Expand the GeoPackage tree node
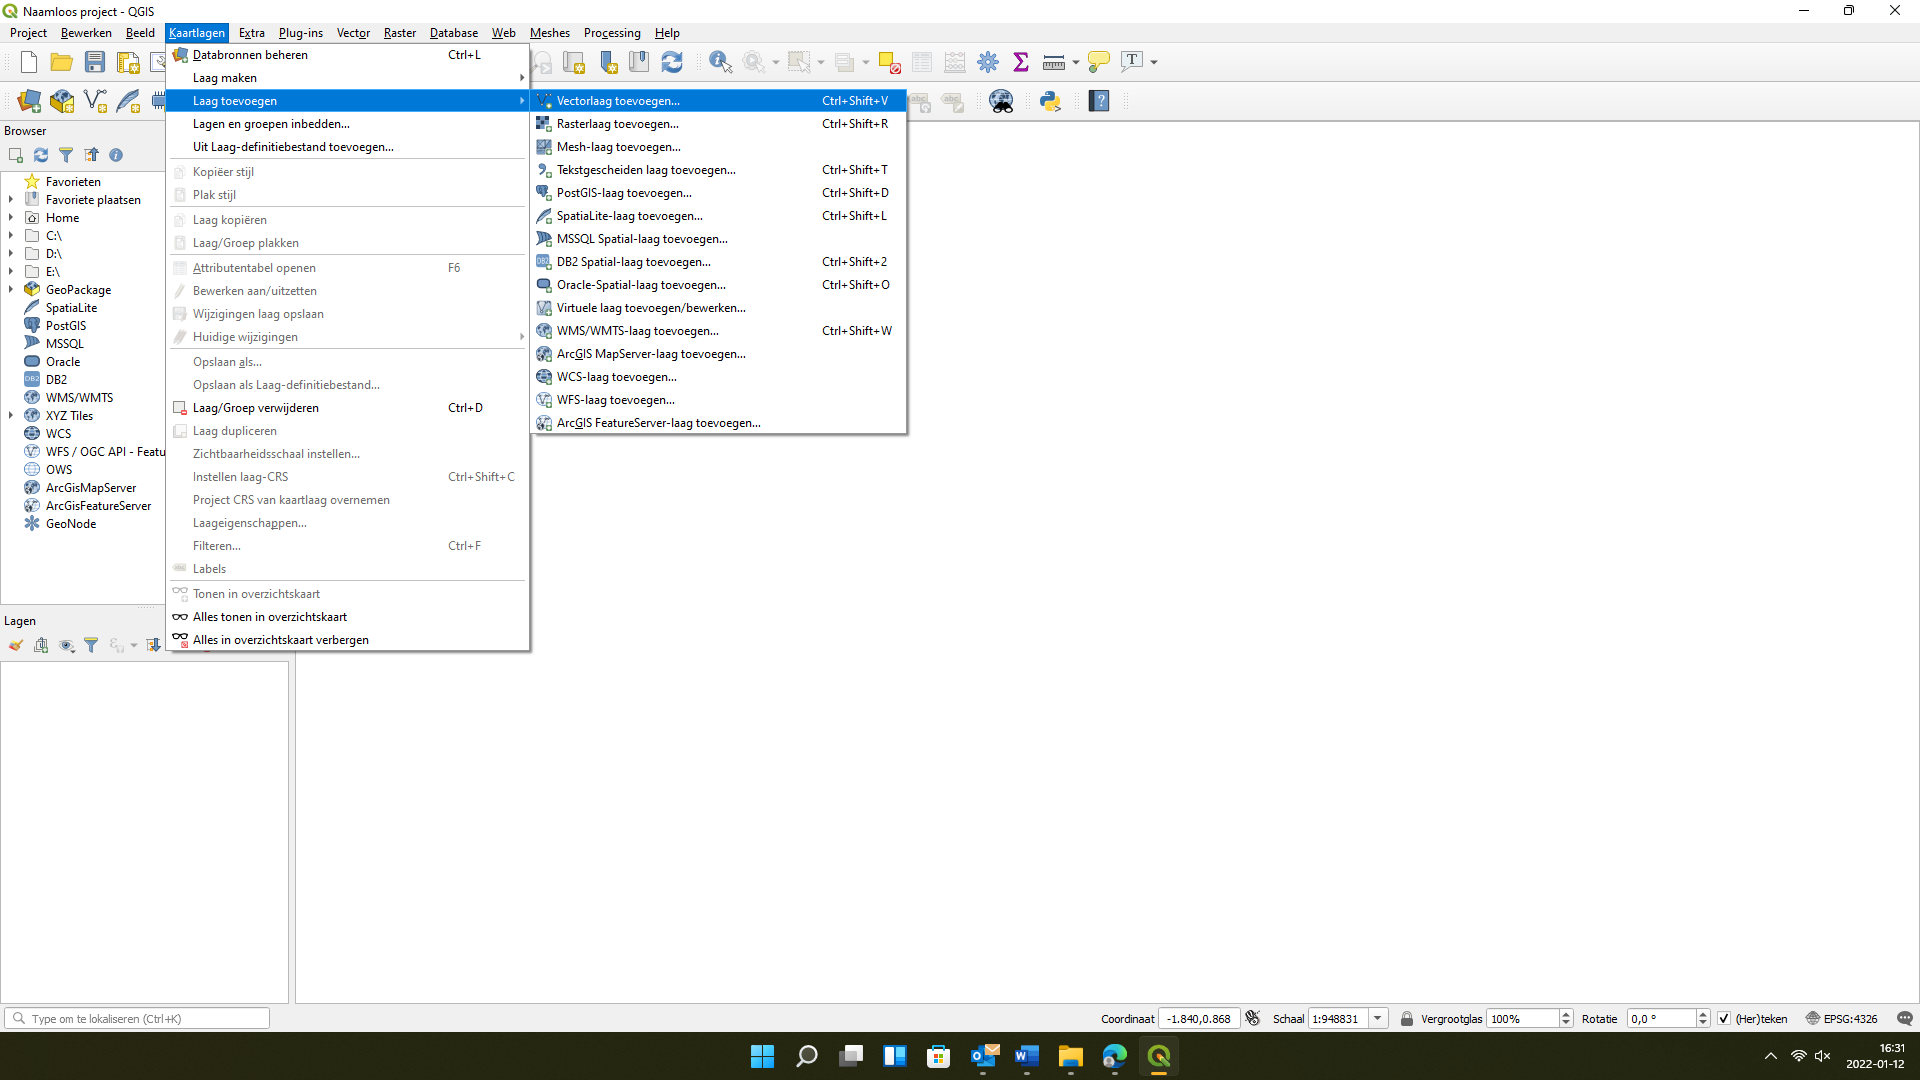This screenshot has height=1080, width=1920. 11,290
